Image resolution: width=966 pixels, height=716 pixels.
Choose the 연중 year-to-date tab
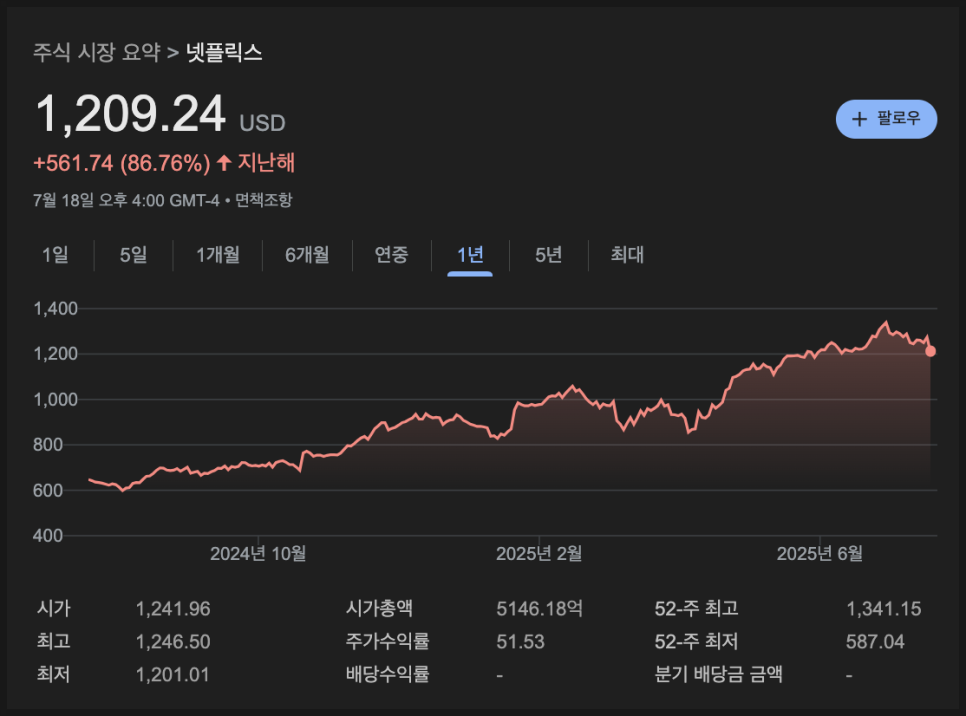pyautogui.click(x=391, y=254)
